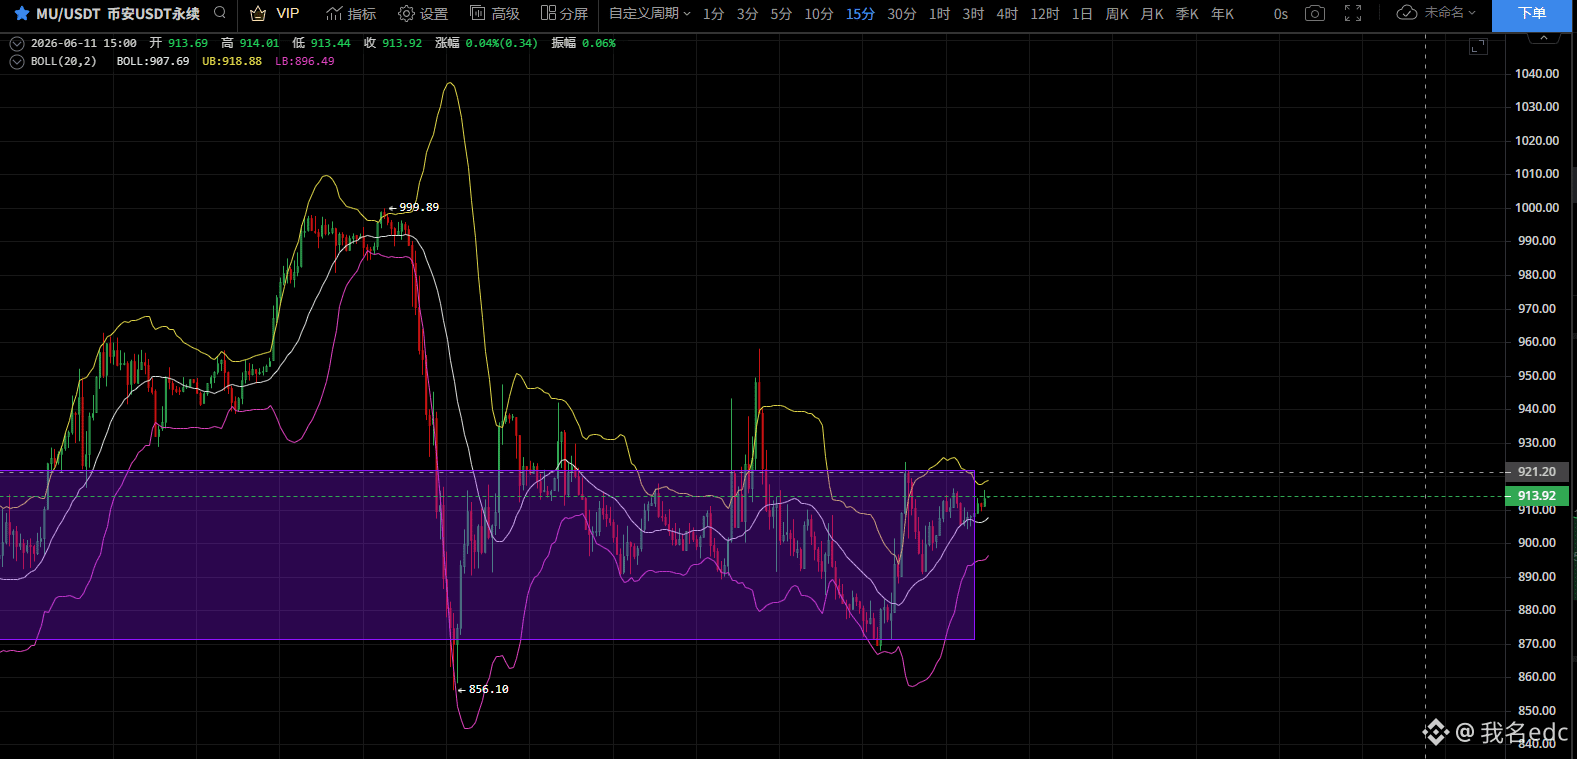Switch to the 4时 timeframe
This screenshot has width=1577, height=759.
[x=1007, y=14]
